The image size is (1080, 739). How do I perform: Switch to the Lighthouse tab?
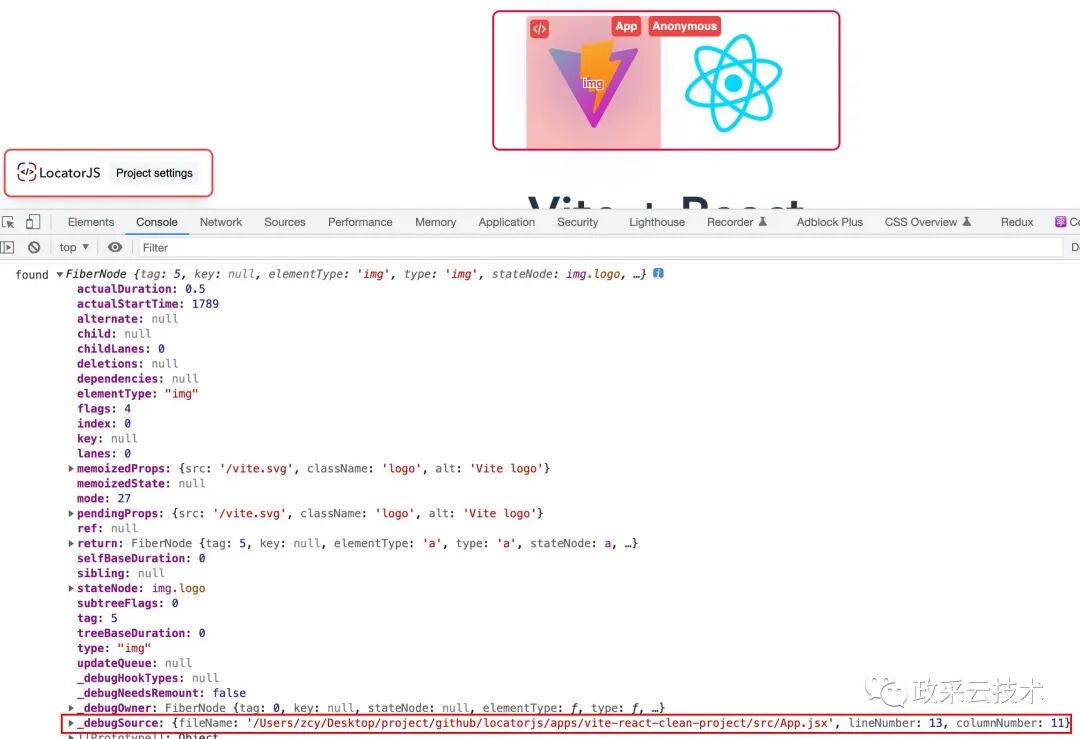pos(656,222)
